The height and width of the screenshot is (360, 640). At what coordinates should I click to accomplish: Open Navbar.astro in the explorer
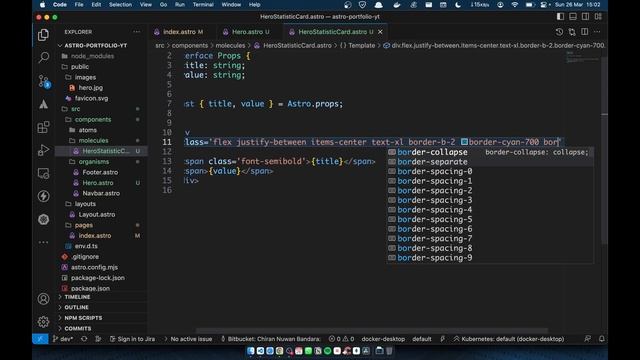102,193
